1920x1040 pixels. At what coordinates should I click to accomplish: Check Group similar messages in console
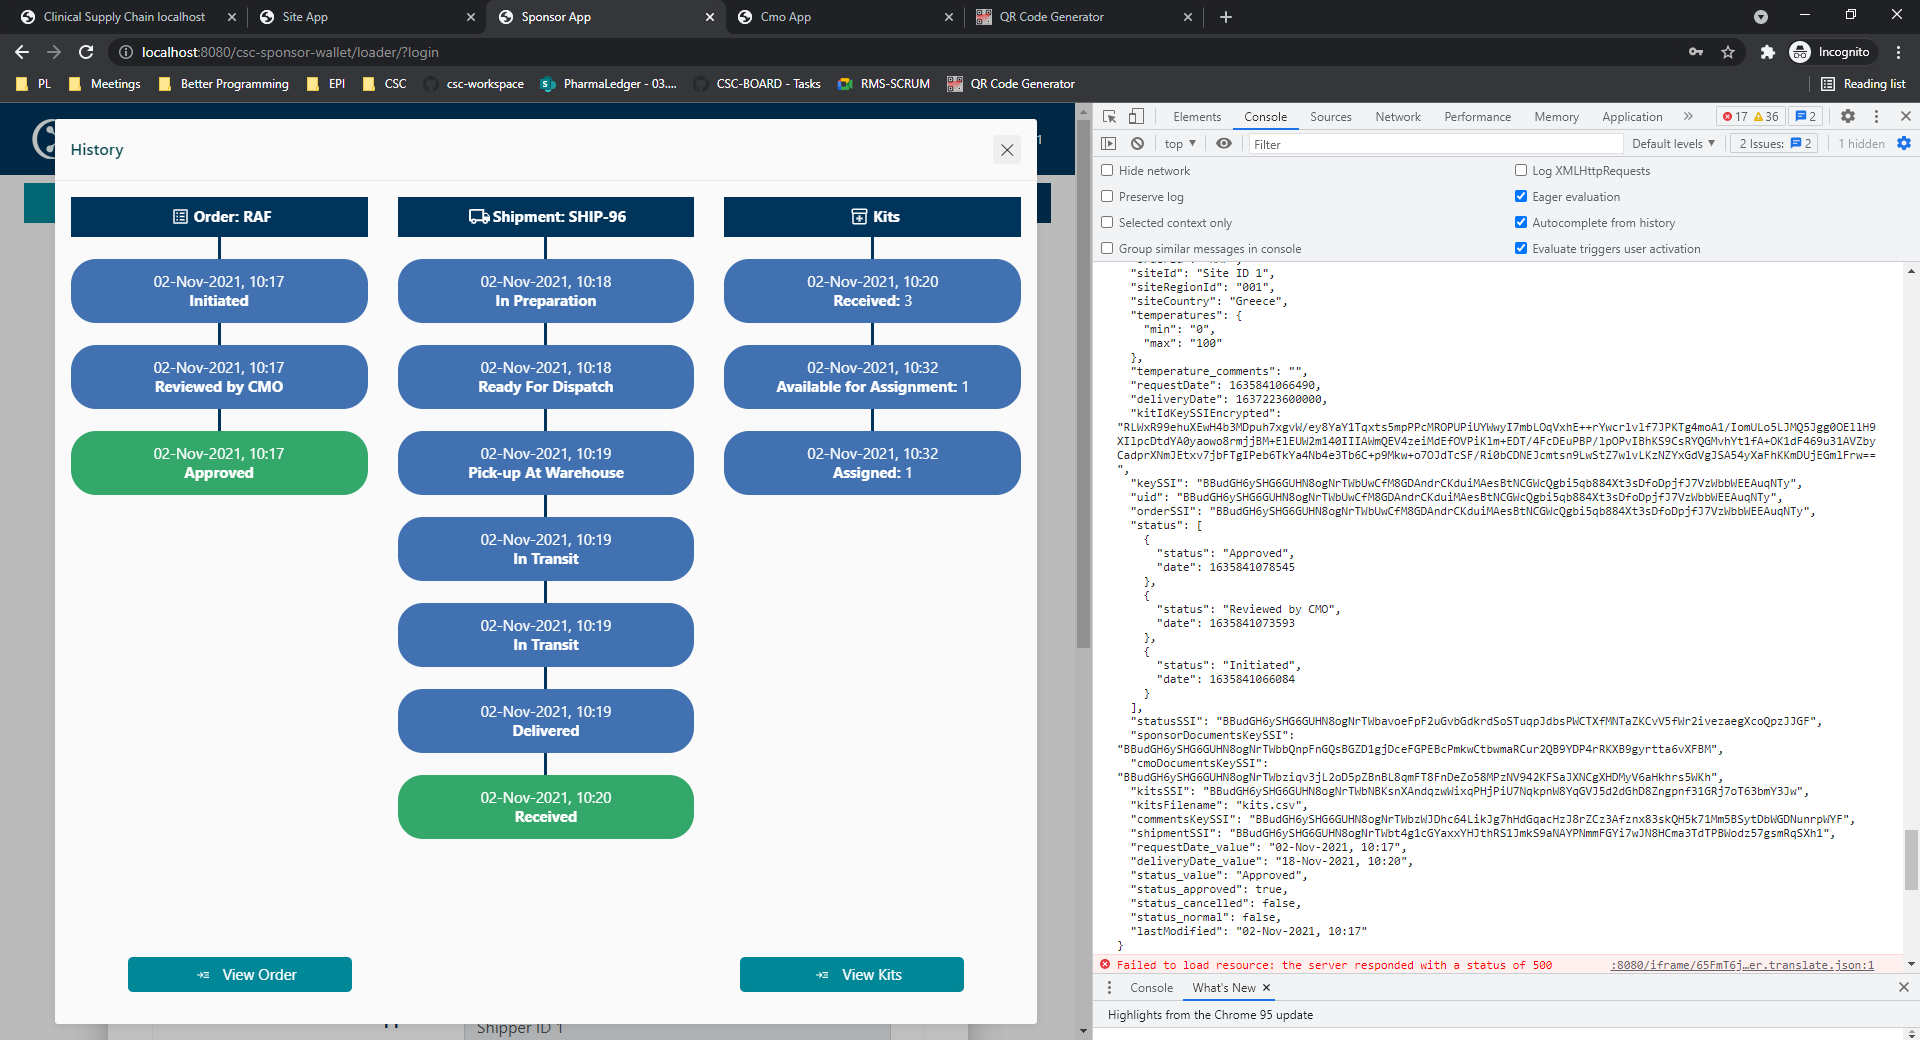(x=1107, y=248)
